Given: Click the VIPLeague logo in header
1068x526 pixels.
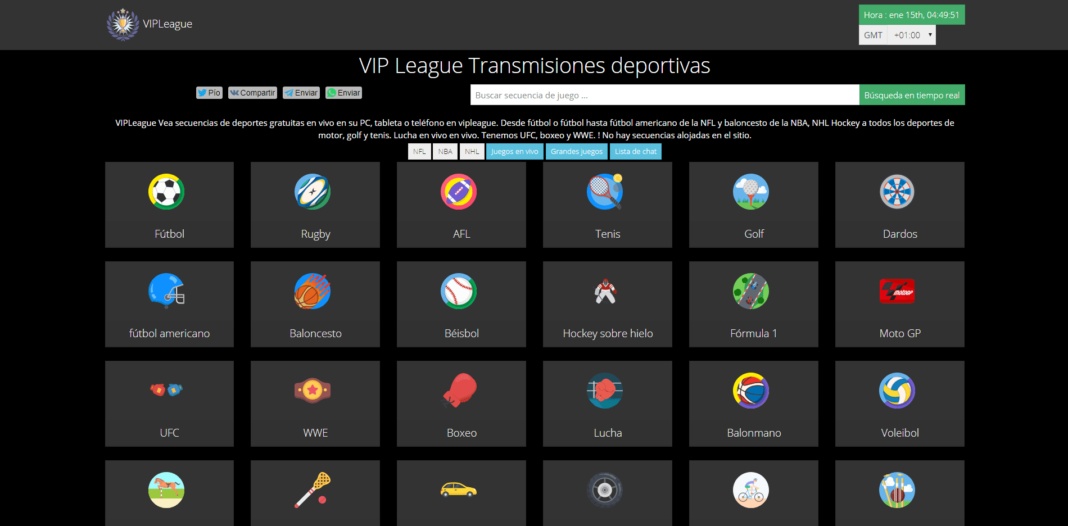Looking at the screenshot, I should (x=150, y=24).
